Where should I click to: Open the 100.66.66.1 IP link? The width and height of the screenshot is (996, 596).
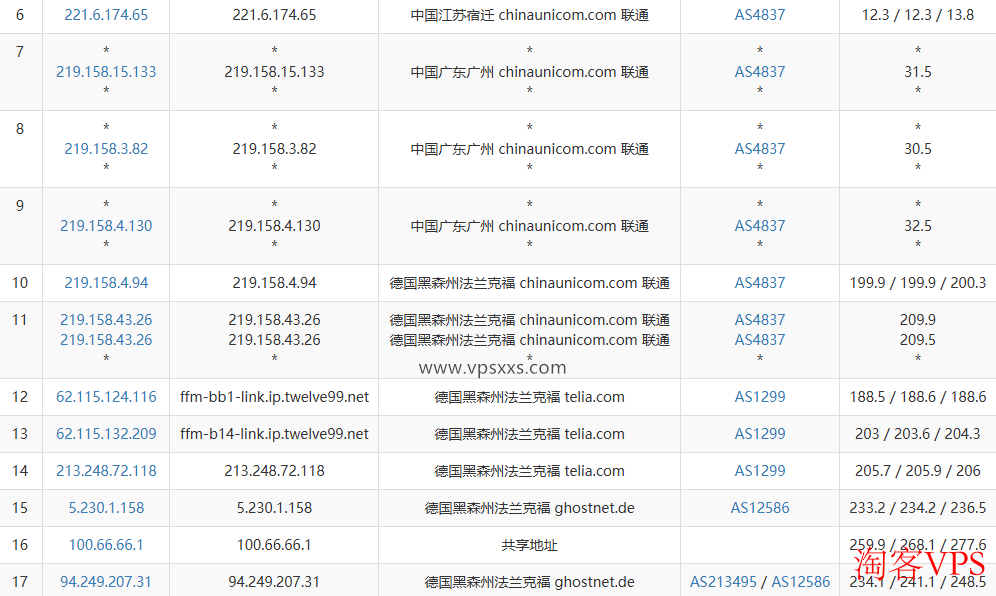tap(106, 545)
